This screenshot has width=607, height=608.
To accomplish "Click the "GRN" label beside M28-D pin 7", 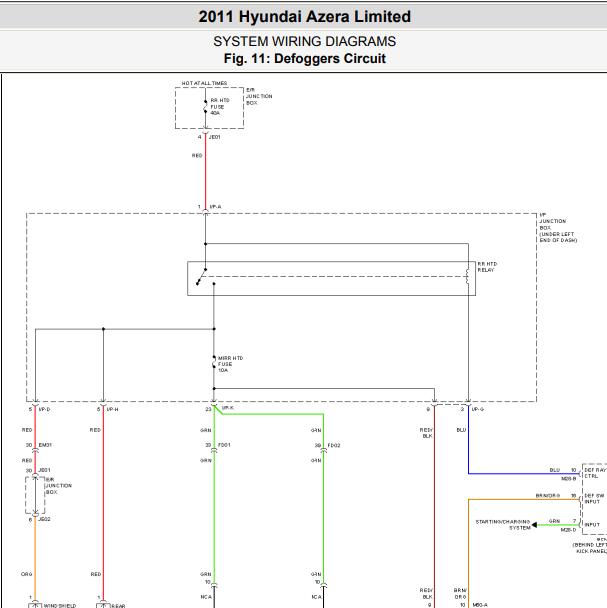I will coord(554,521).
